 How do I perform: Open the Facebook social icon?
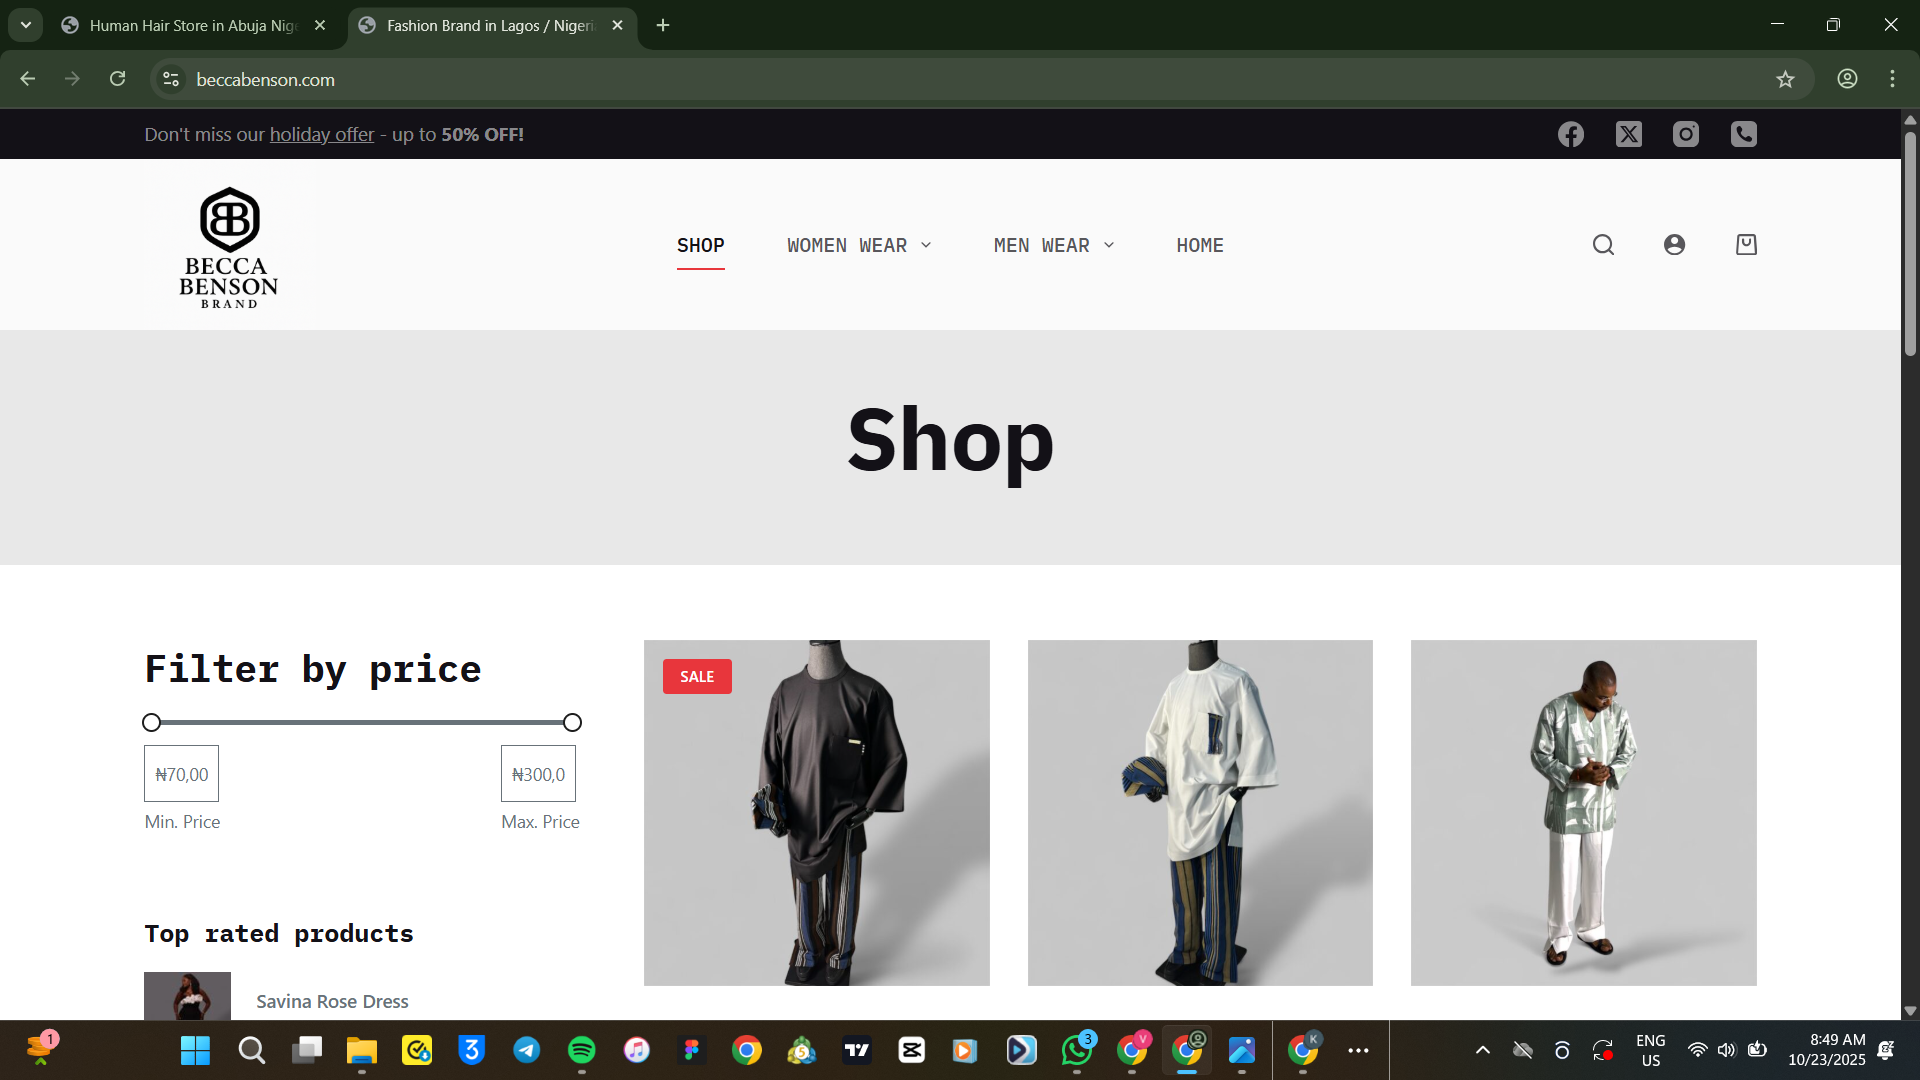pos(1570,134)
